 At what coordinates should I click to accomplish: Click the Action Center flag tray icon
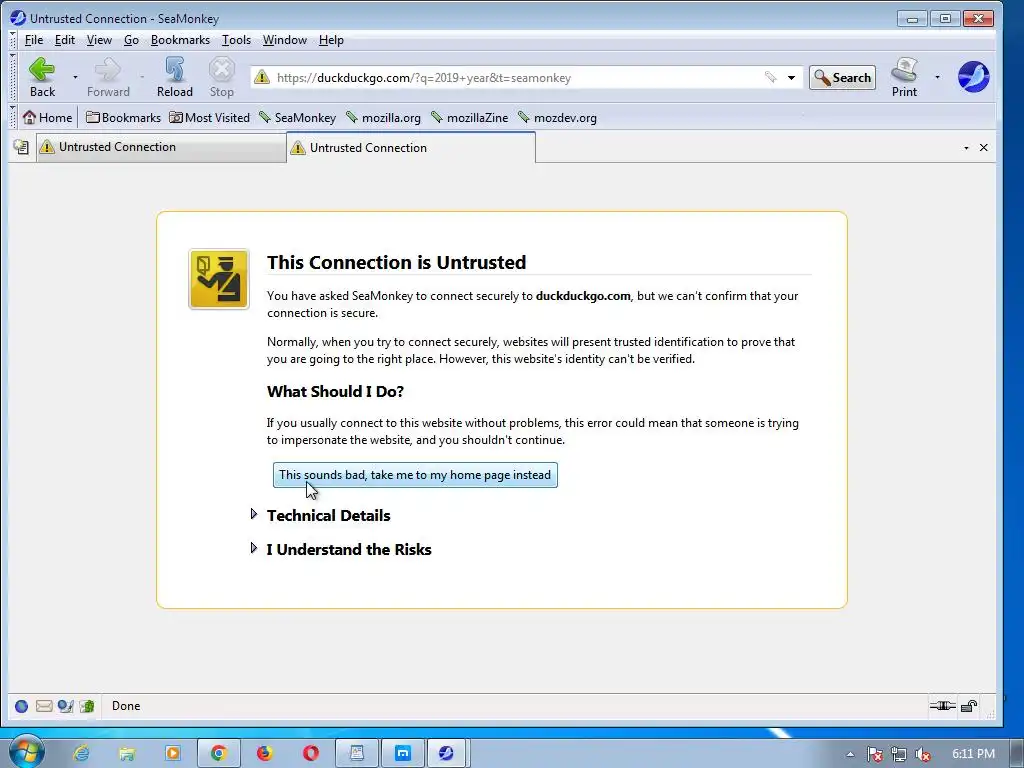coord(874,754)
